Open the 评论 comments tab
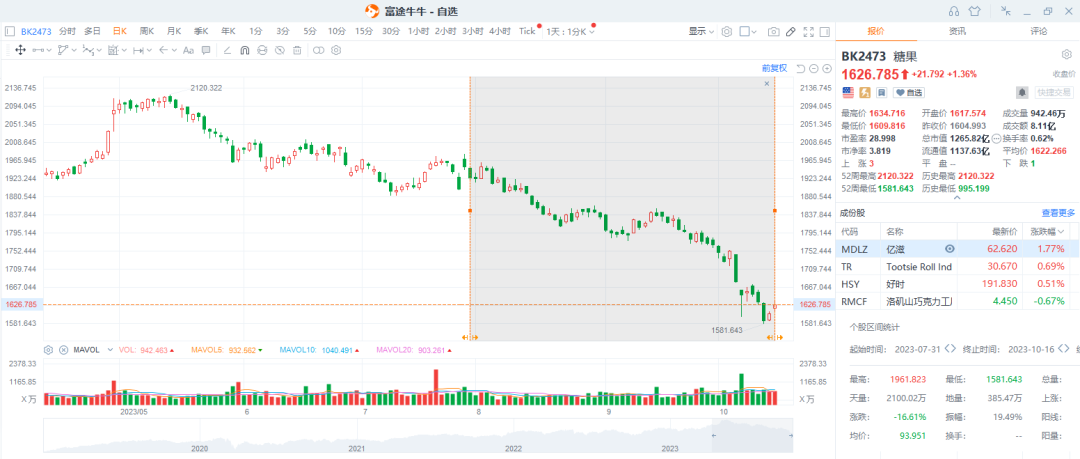The height and width of the screenshot is (459, 1080). [1039, 31]
